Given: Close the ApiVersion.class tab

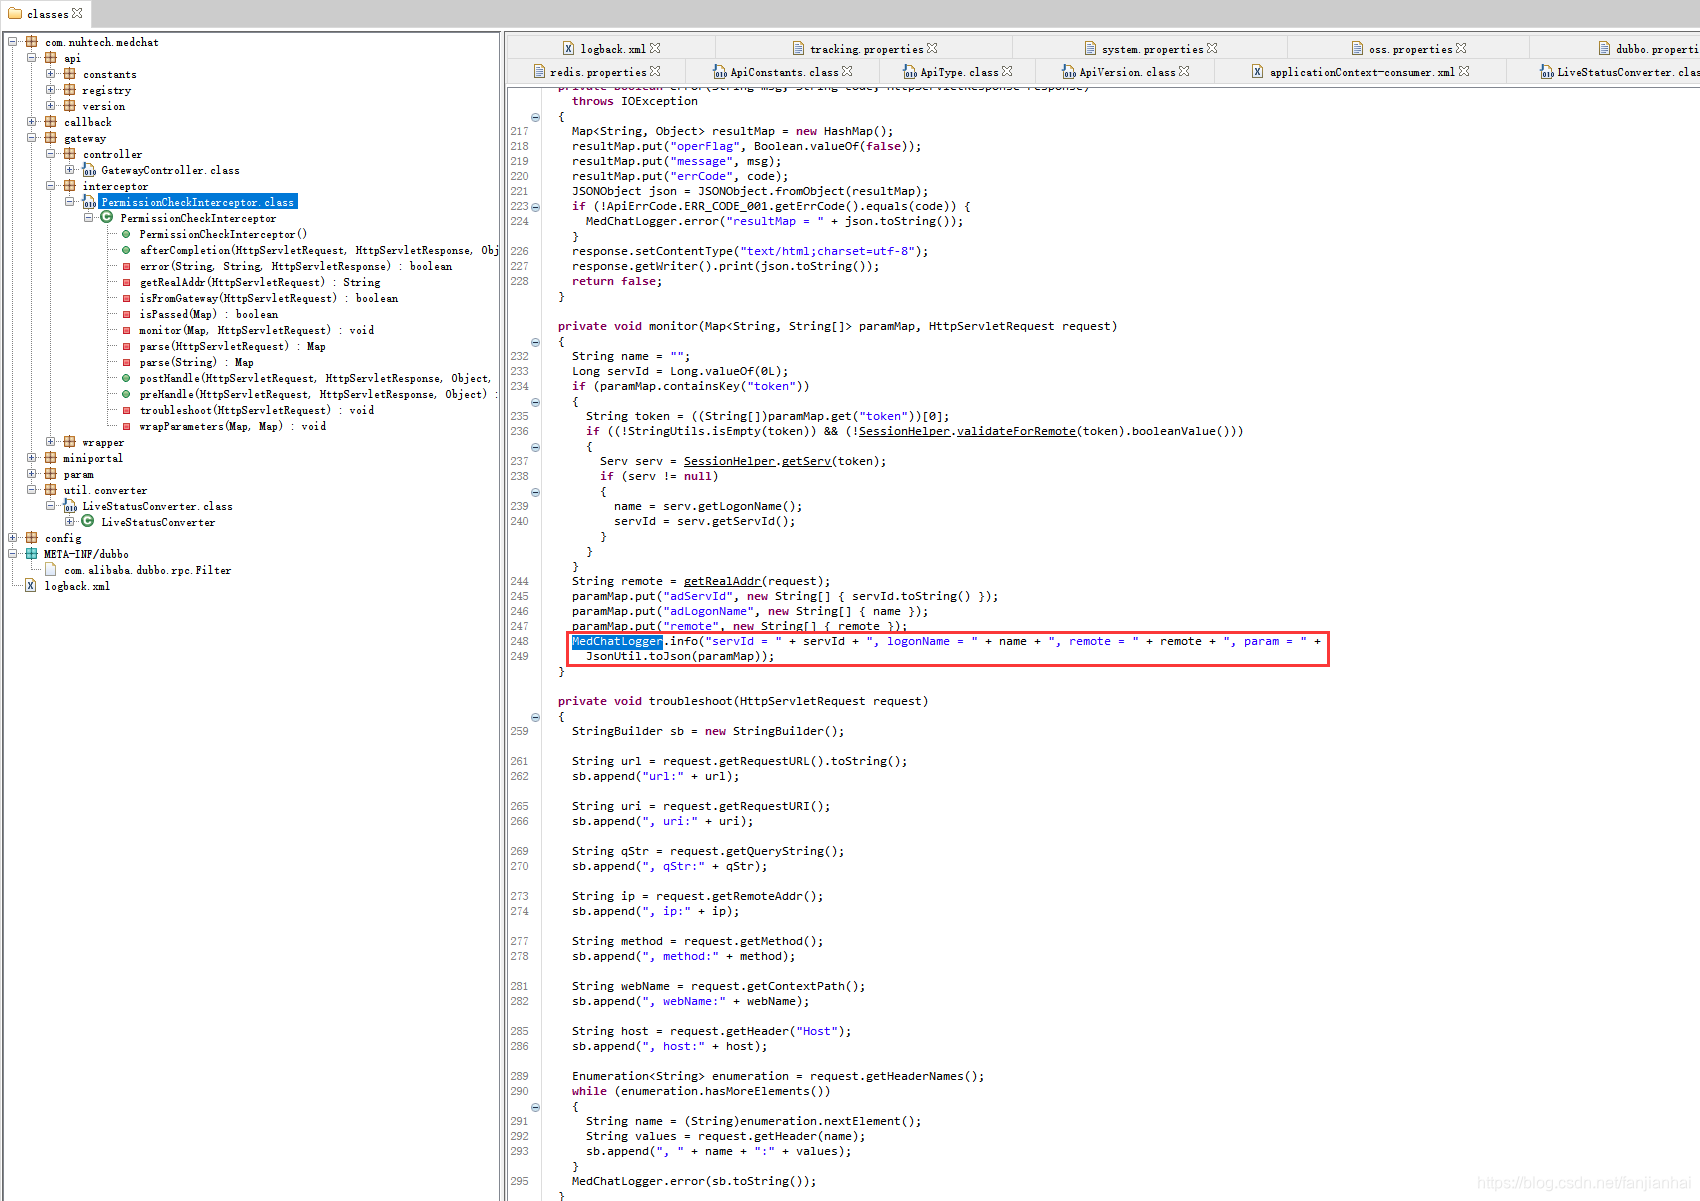Looking at the screenshot, I should pos(1184,71).
